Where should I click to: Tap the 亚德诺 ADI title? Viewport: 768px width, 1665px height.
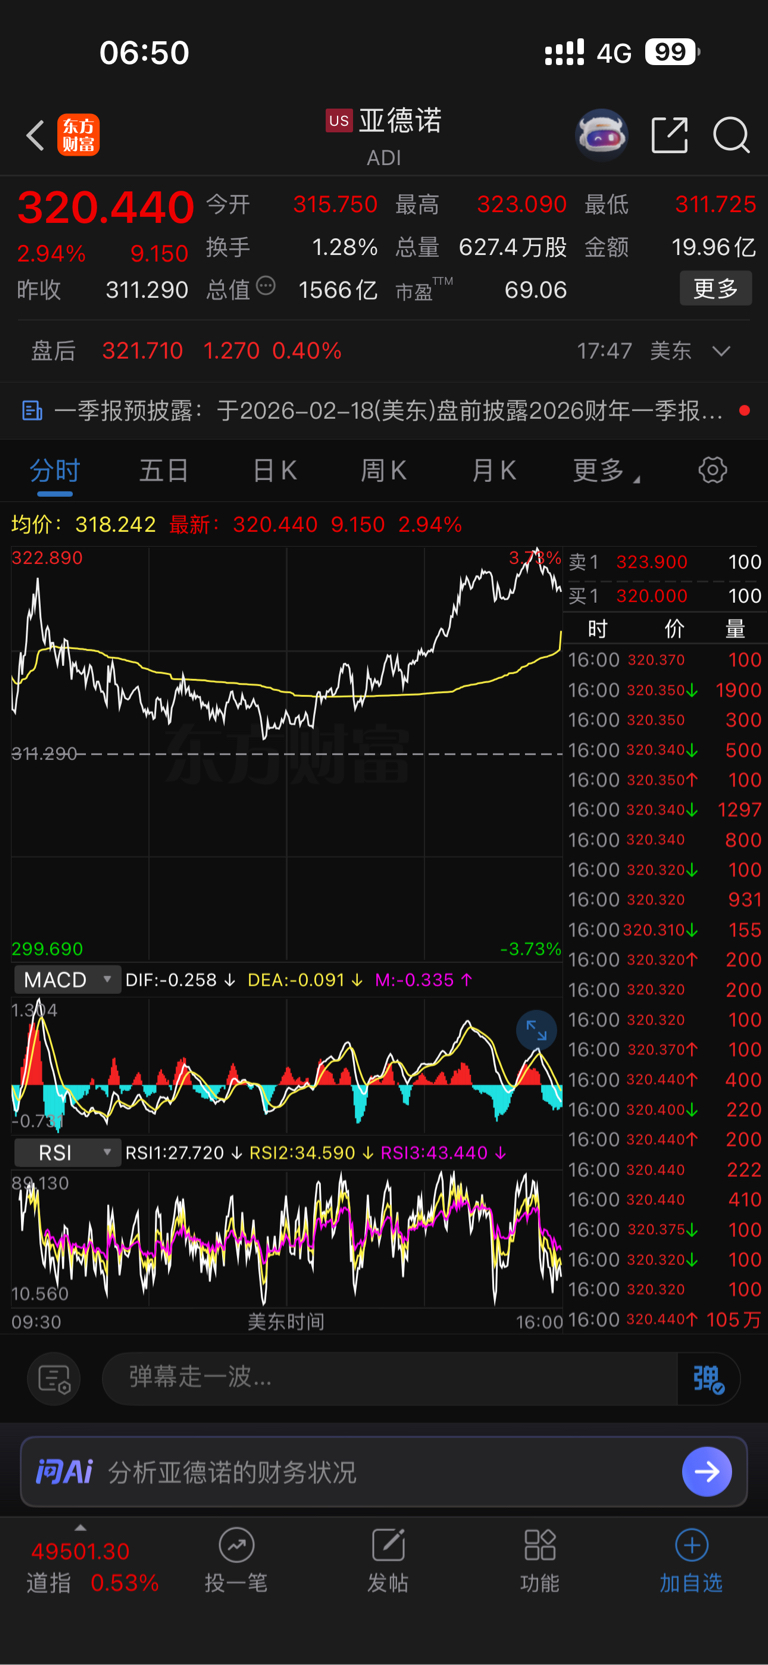[384, 137]
